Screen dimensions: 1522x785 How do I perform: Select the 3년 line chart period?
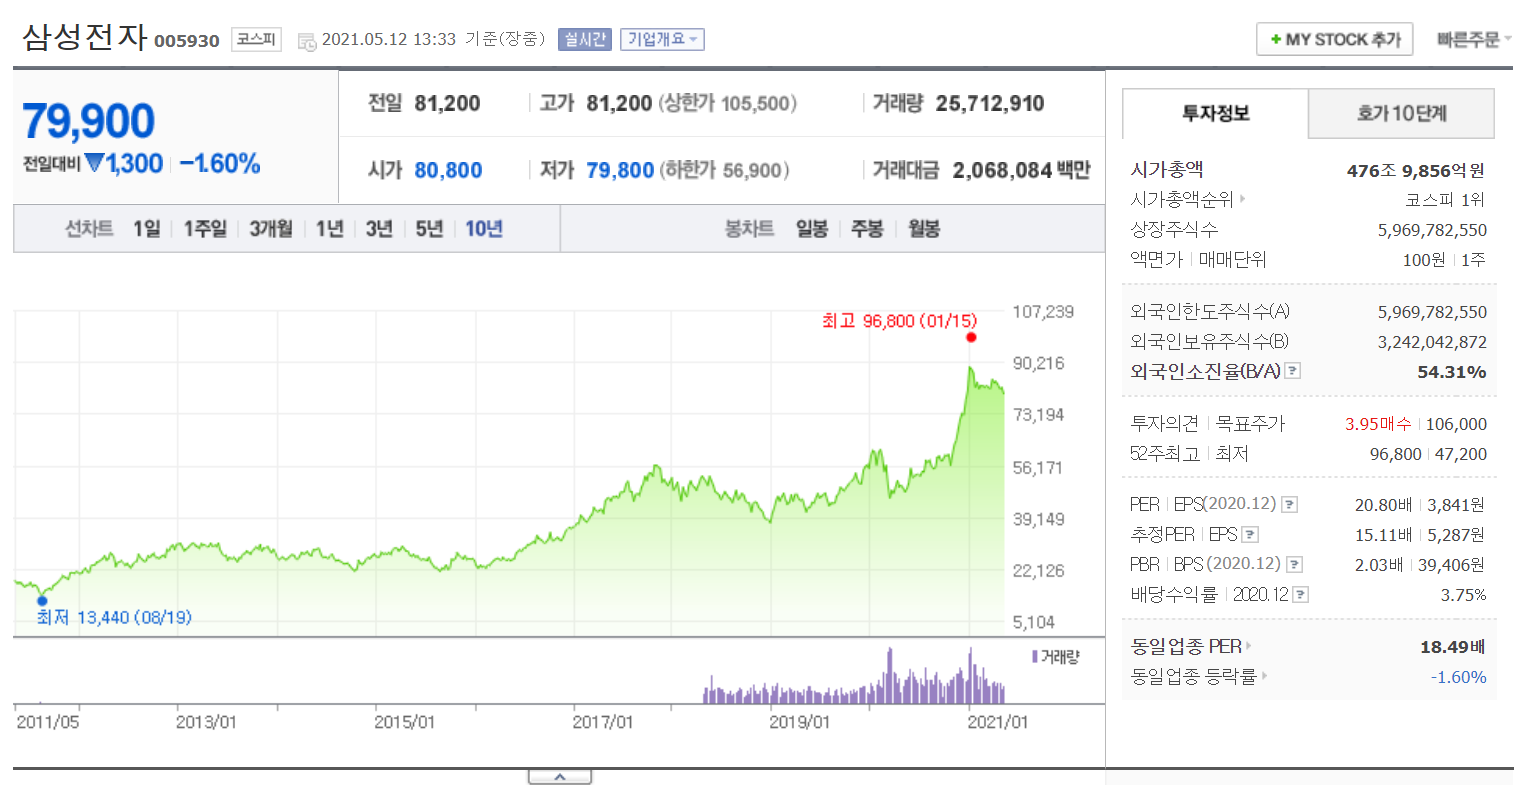(379, 229)
